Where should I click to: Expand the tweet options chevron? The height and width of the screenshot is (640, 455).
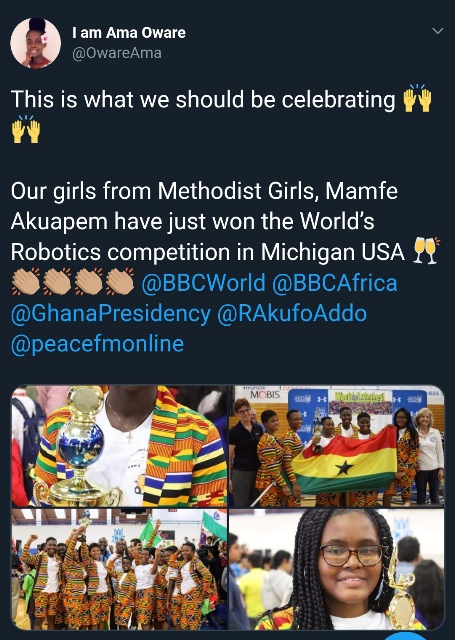pos(437,31)
